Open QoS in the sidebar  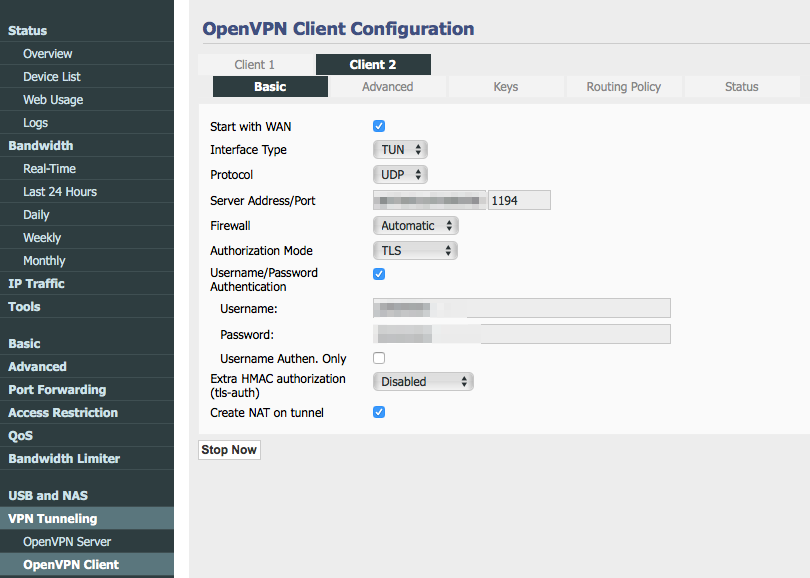click(x=87, y=435)
